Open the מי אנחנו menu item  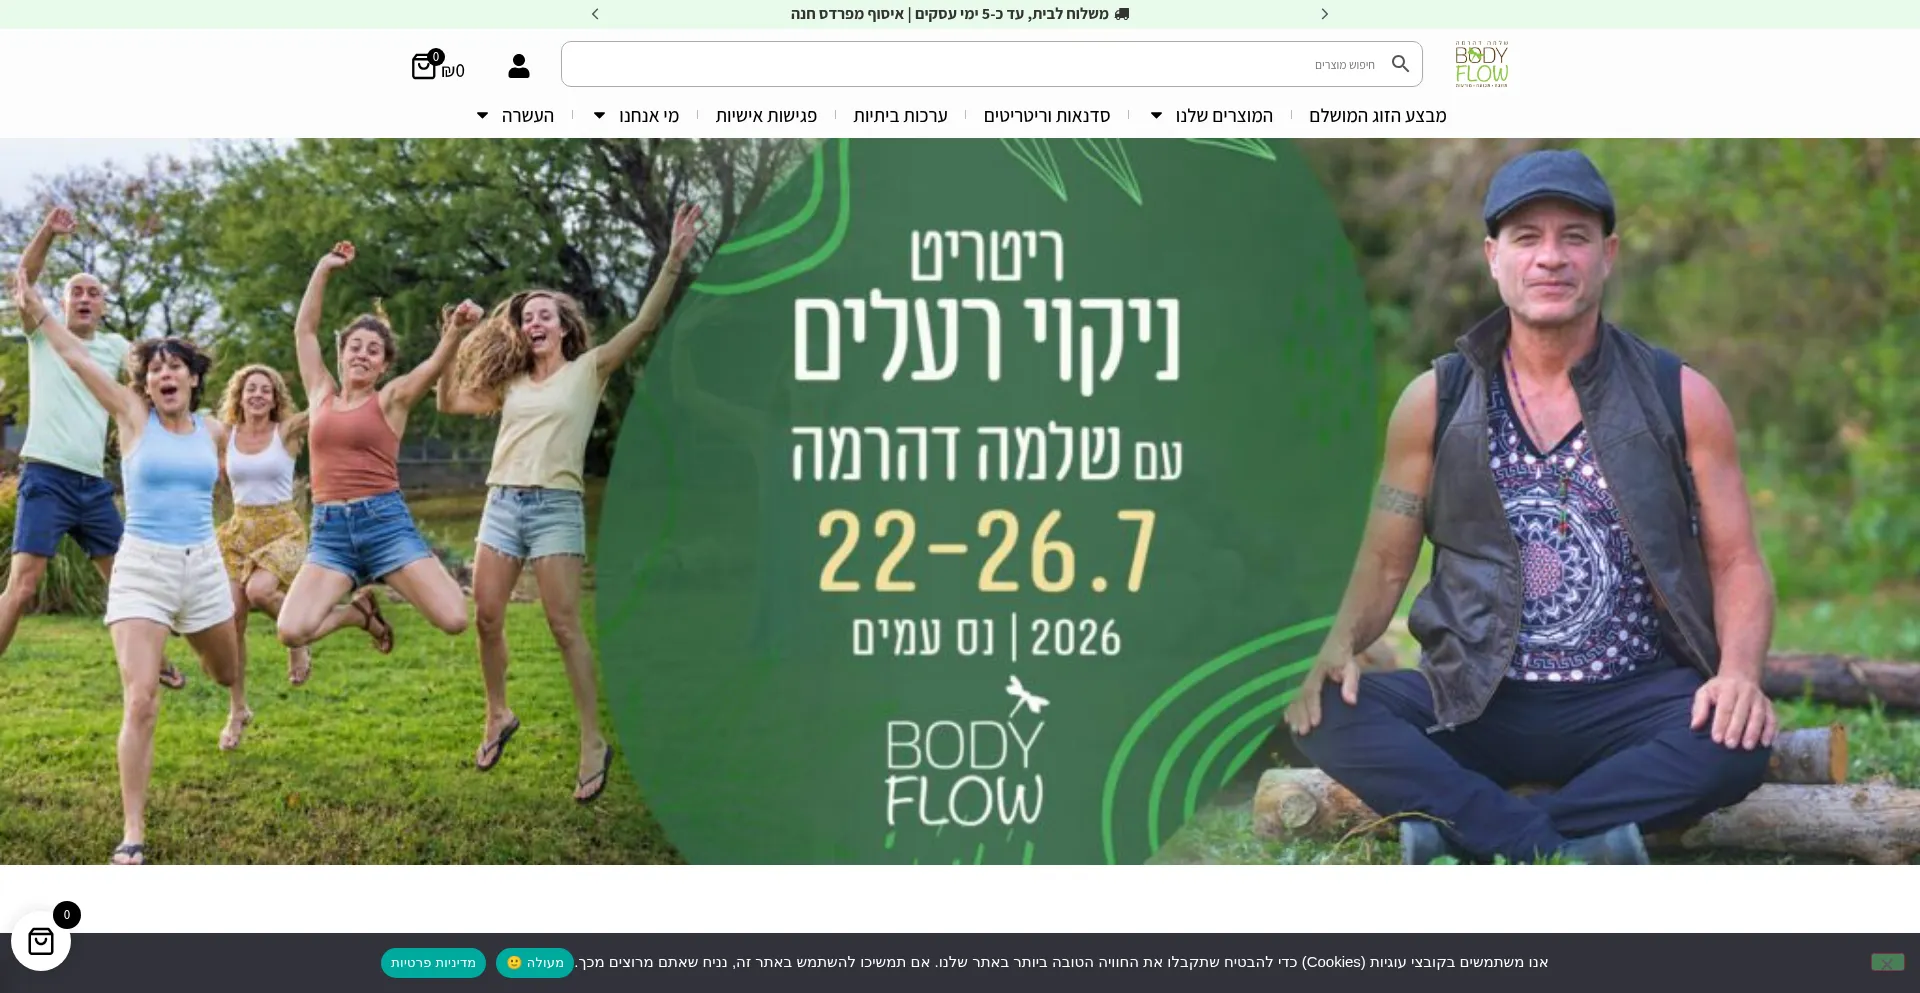(648, 116)
